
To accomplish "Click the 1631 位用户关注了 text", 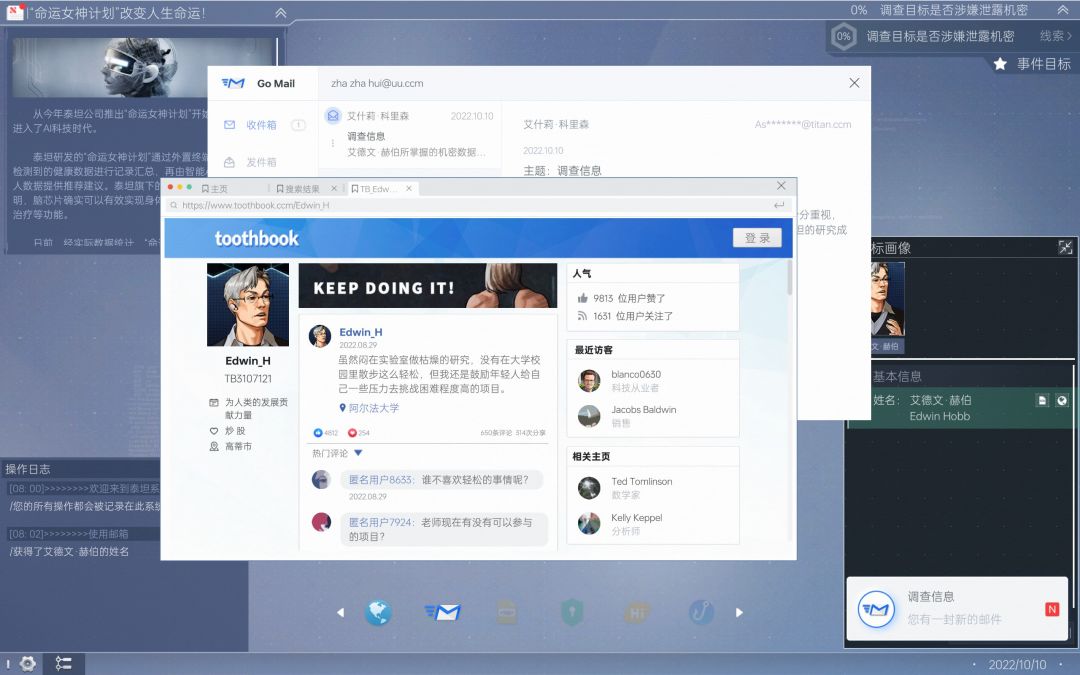I will [633, 316].
